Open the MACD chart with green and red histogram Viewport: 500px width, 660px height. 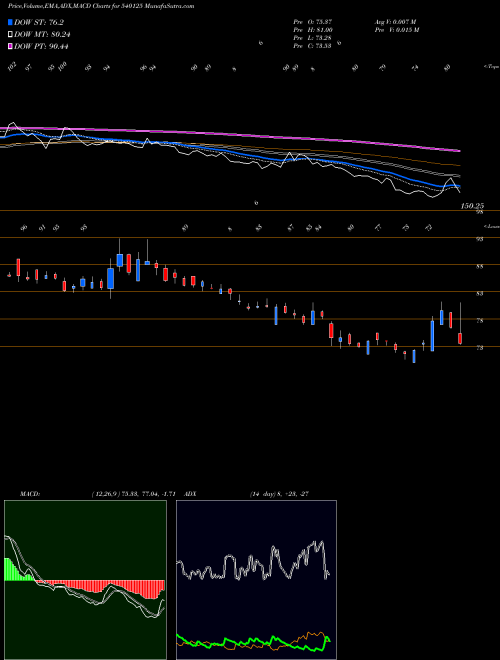tap(85, 580)
